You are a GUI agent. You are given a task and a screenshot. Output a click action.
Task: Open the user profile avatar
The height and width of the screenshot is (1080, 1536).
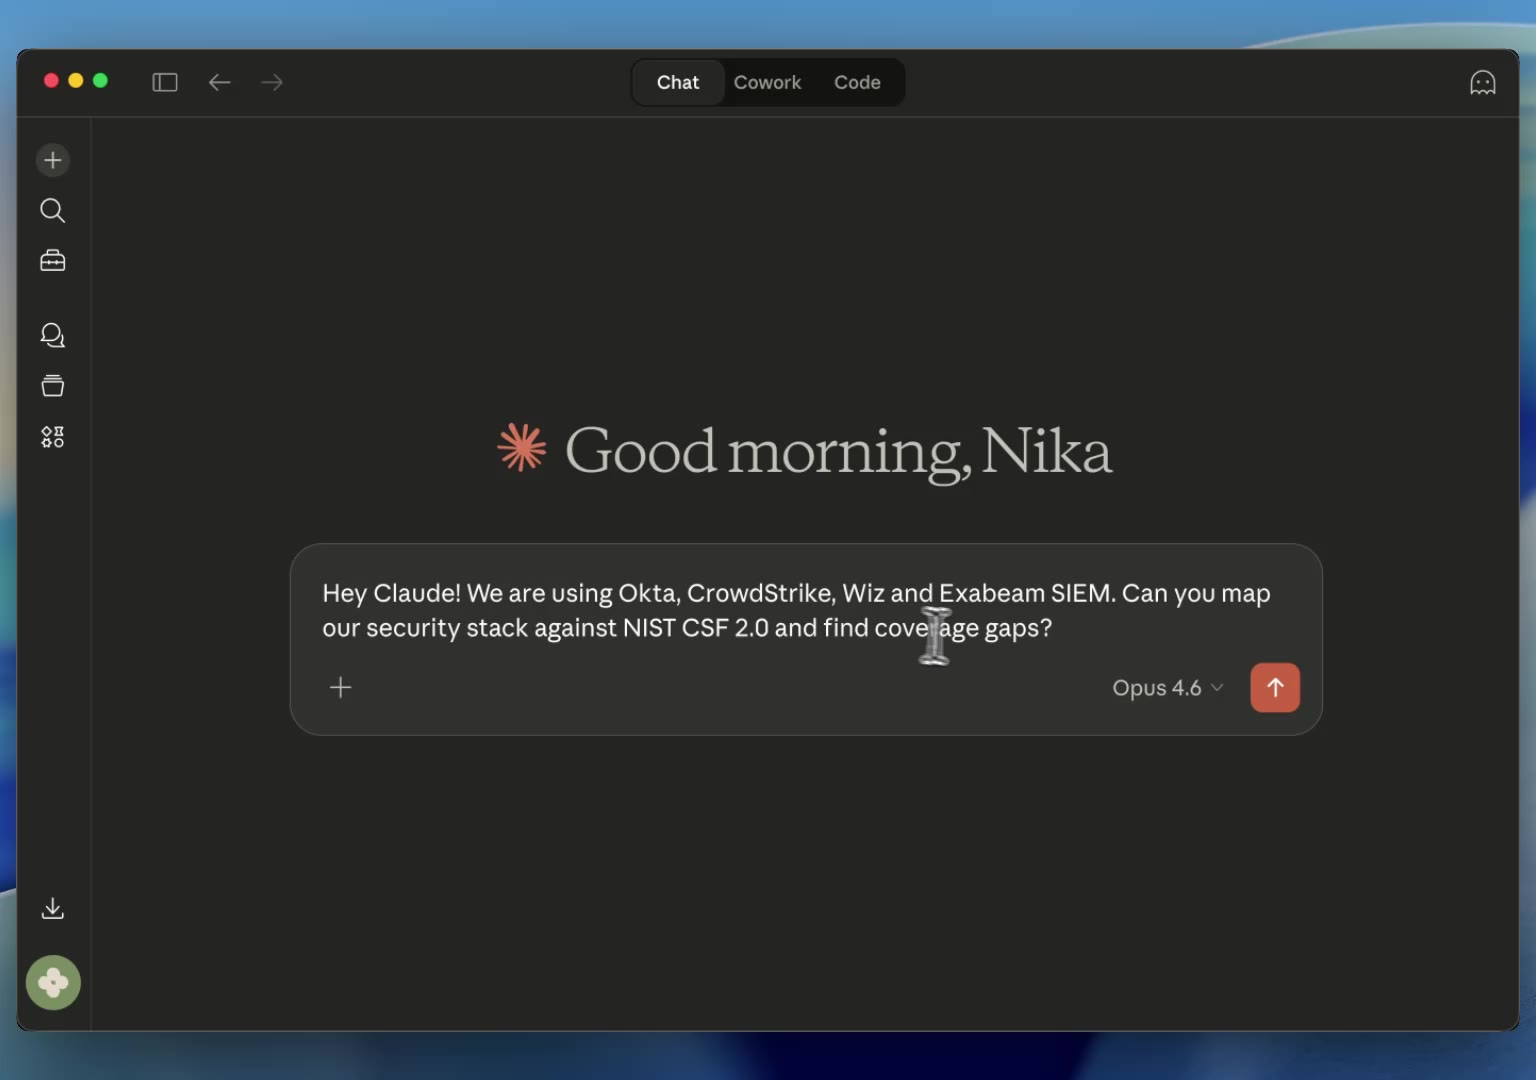coord(53,983)
